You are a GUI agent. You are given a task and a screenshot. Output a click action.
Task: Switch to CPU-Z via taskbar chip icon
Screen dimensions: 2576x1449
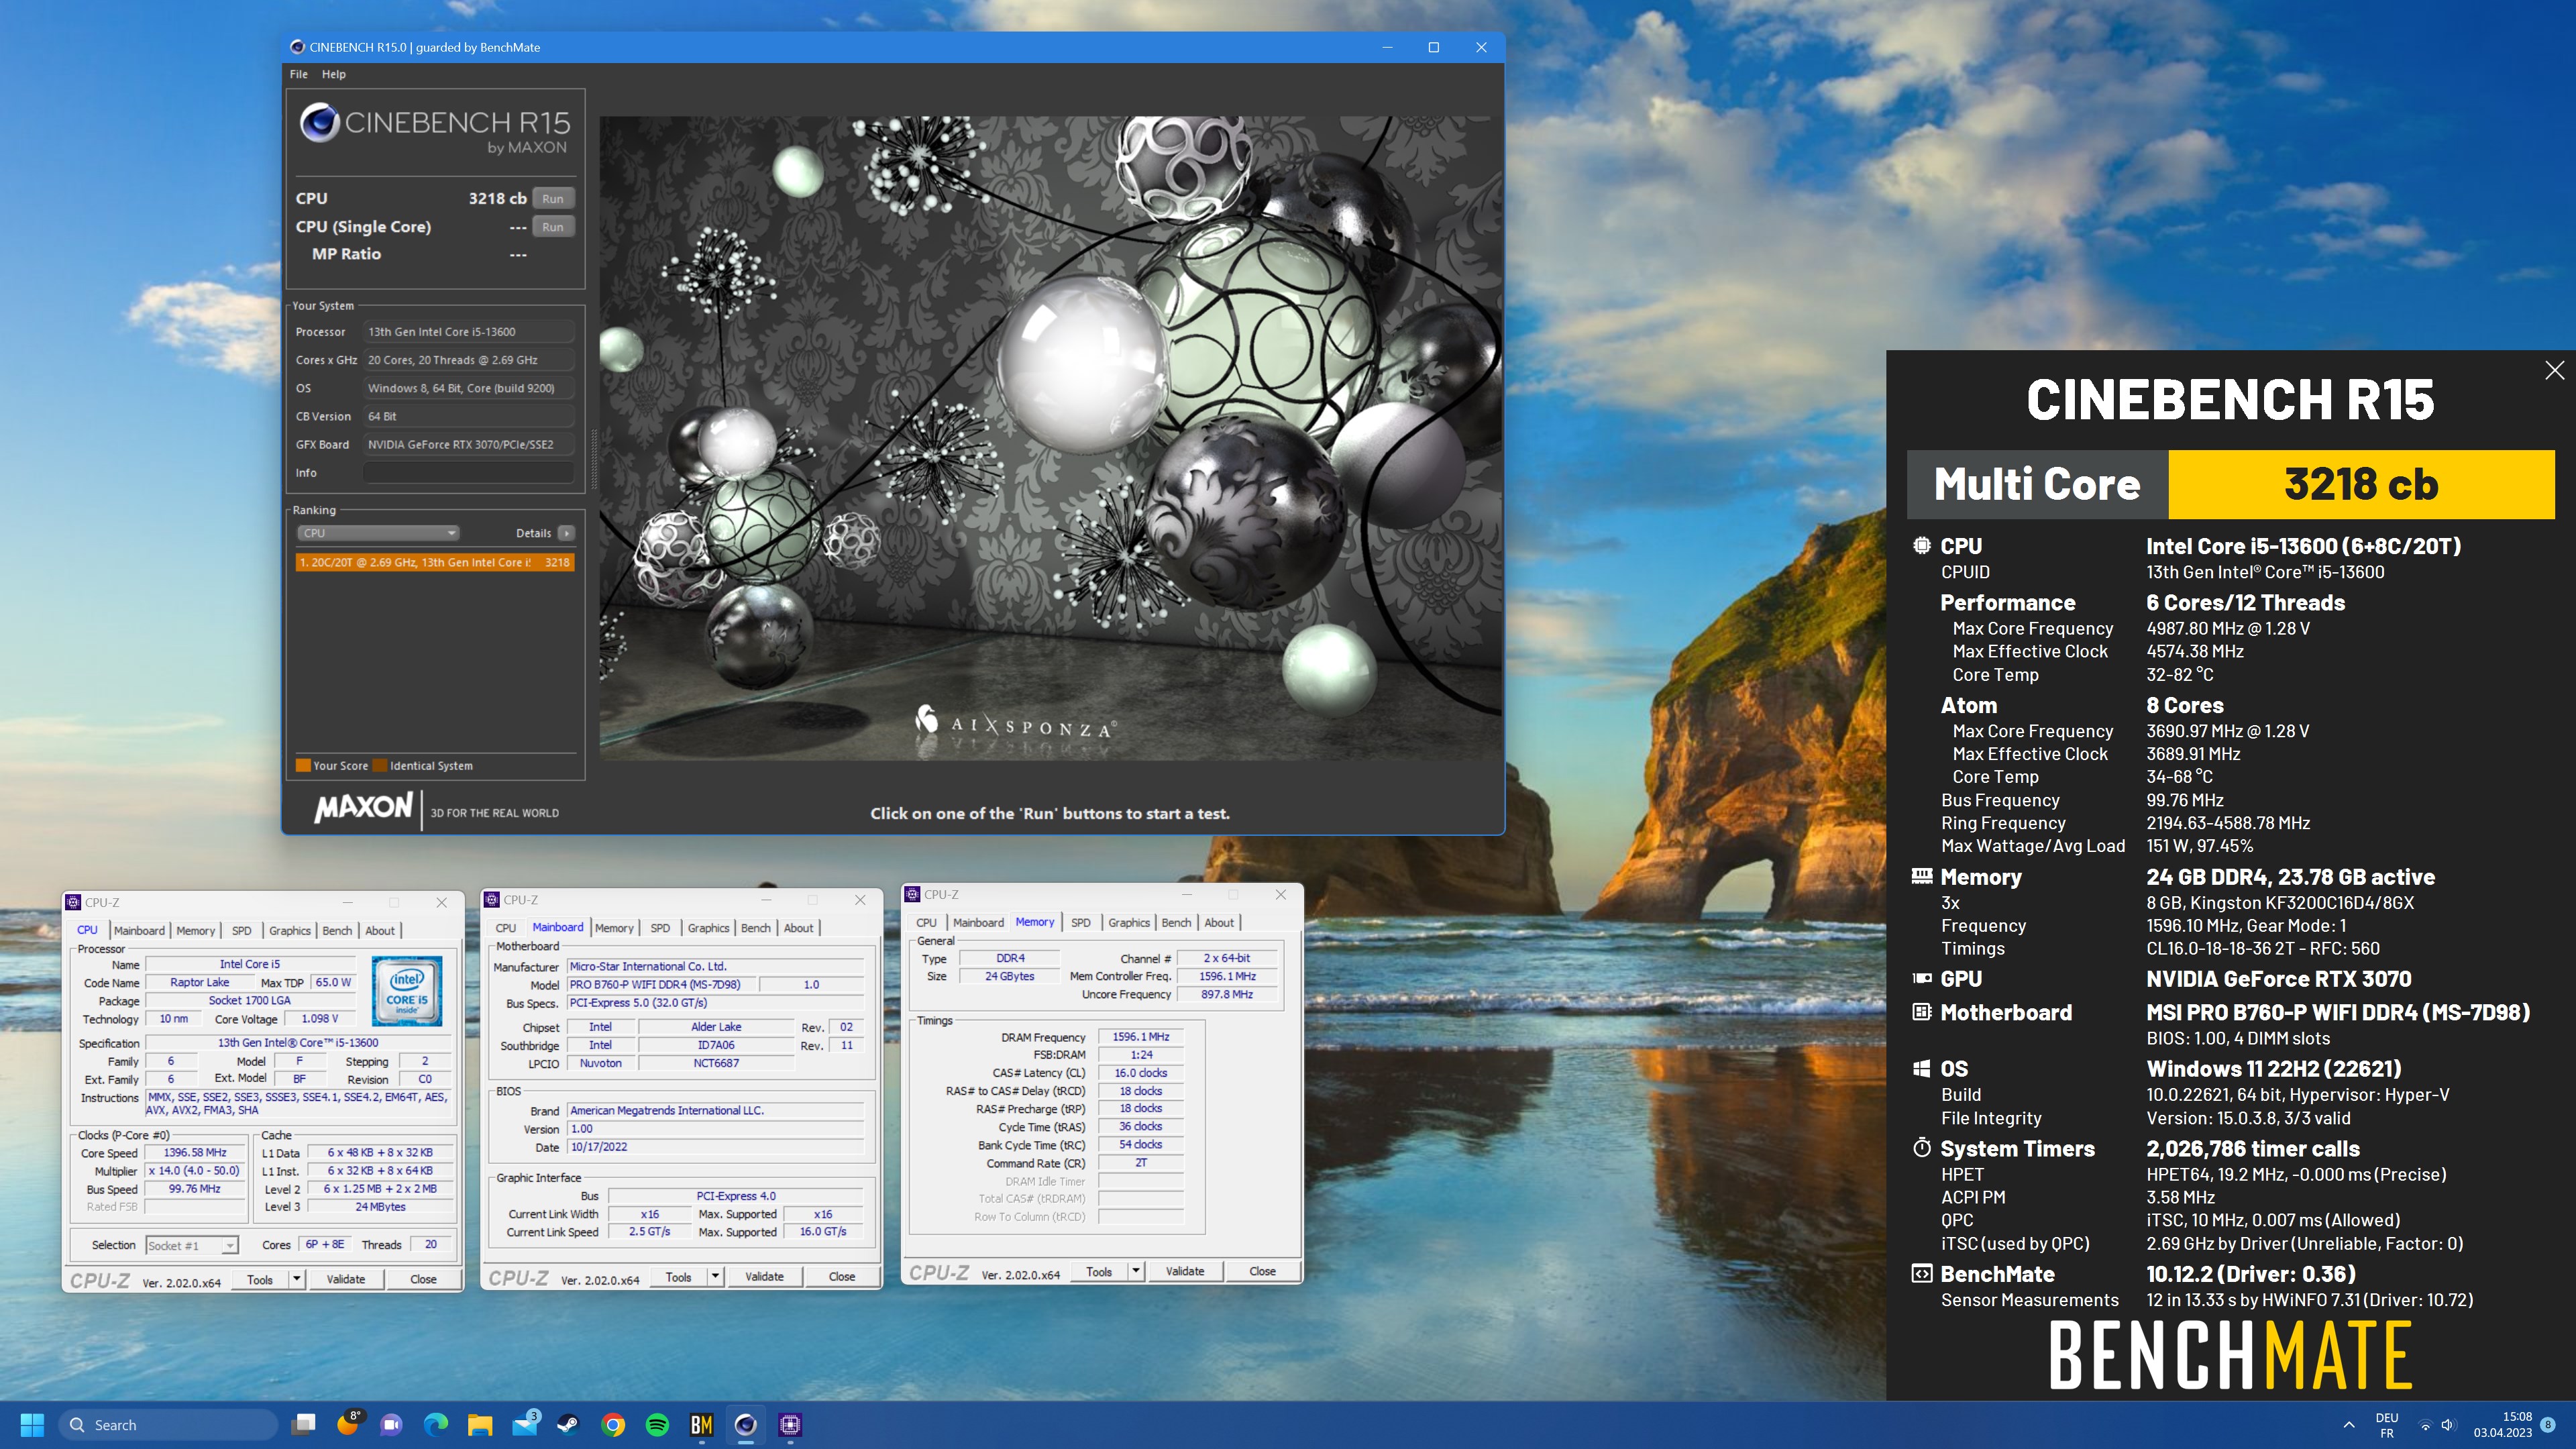coord(790,1424)
